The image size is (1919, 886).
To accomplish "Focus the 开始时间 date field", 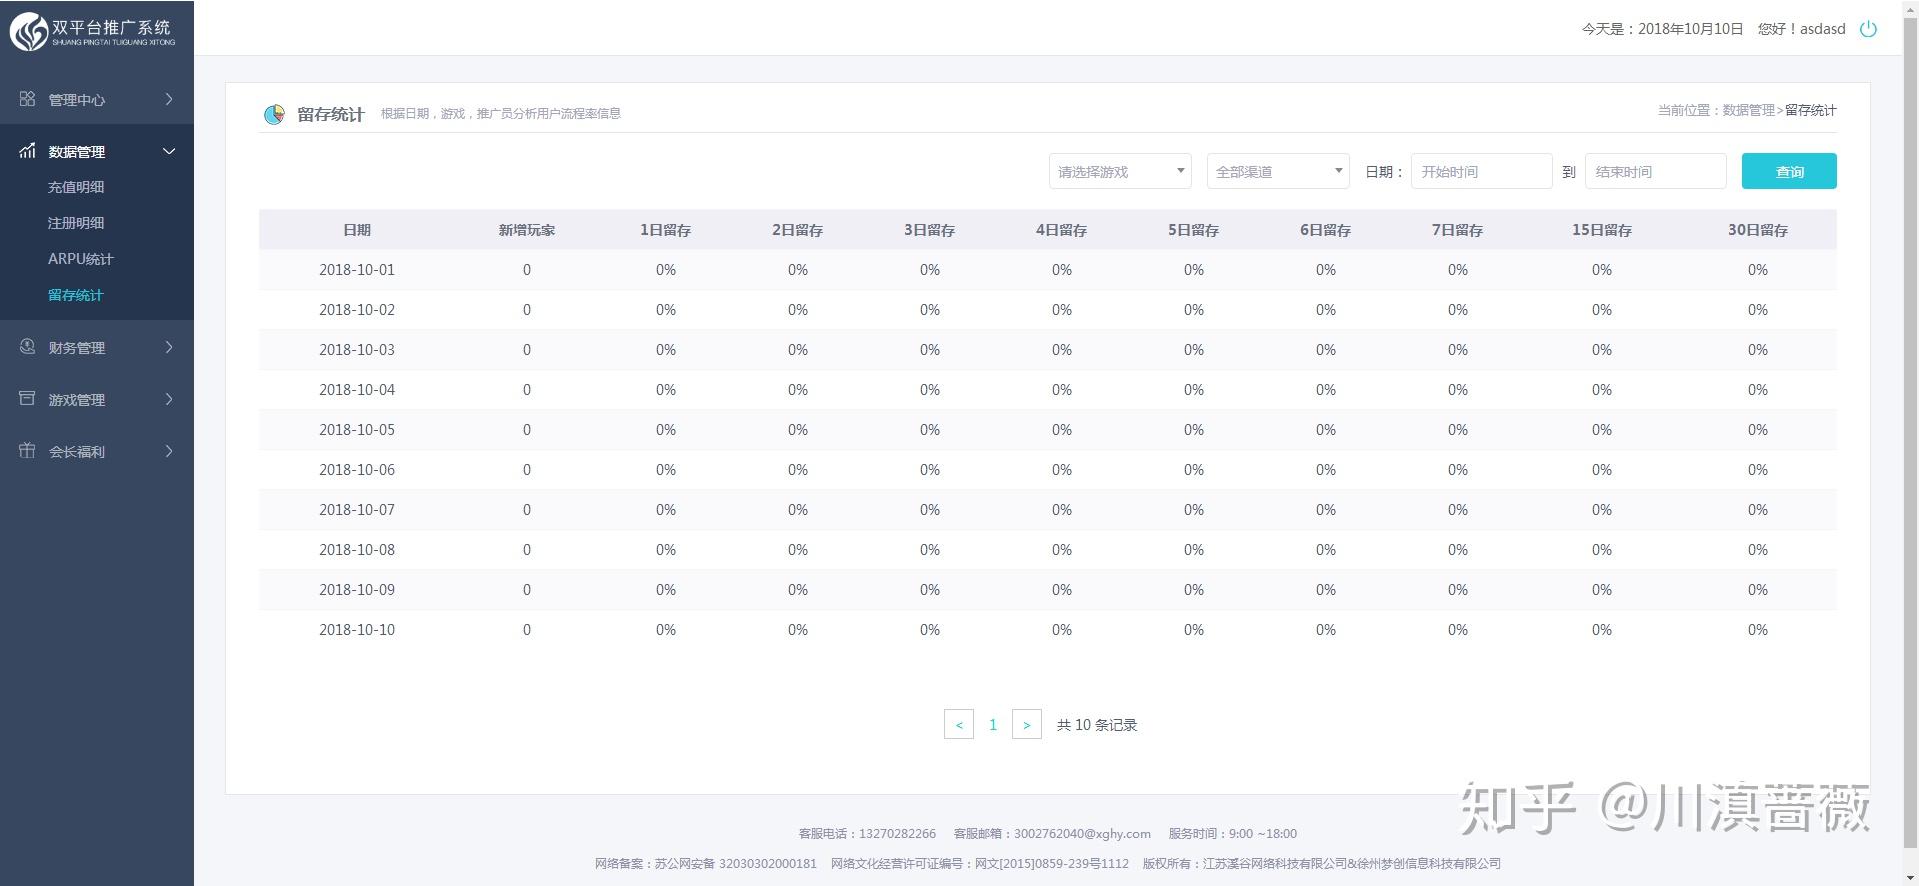I will (x=1481, y=171).
